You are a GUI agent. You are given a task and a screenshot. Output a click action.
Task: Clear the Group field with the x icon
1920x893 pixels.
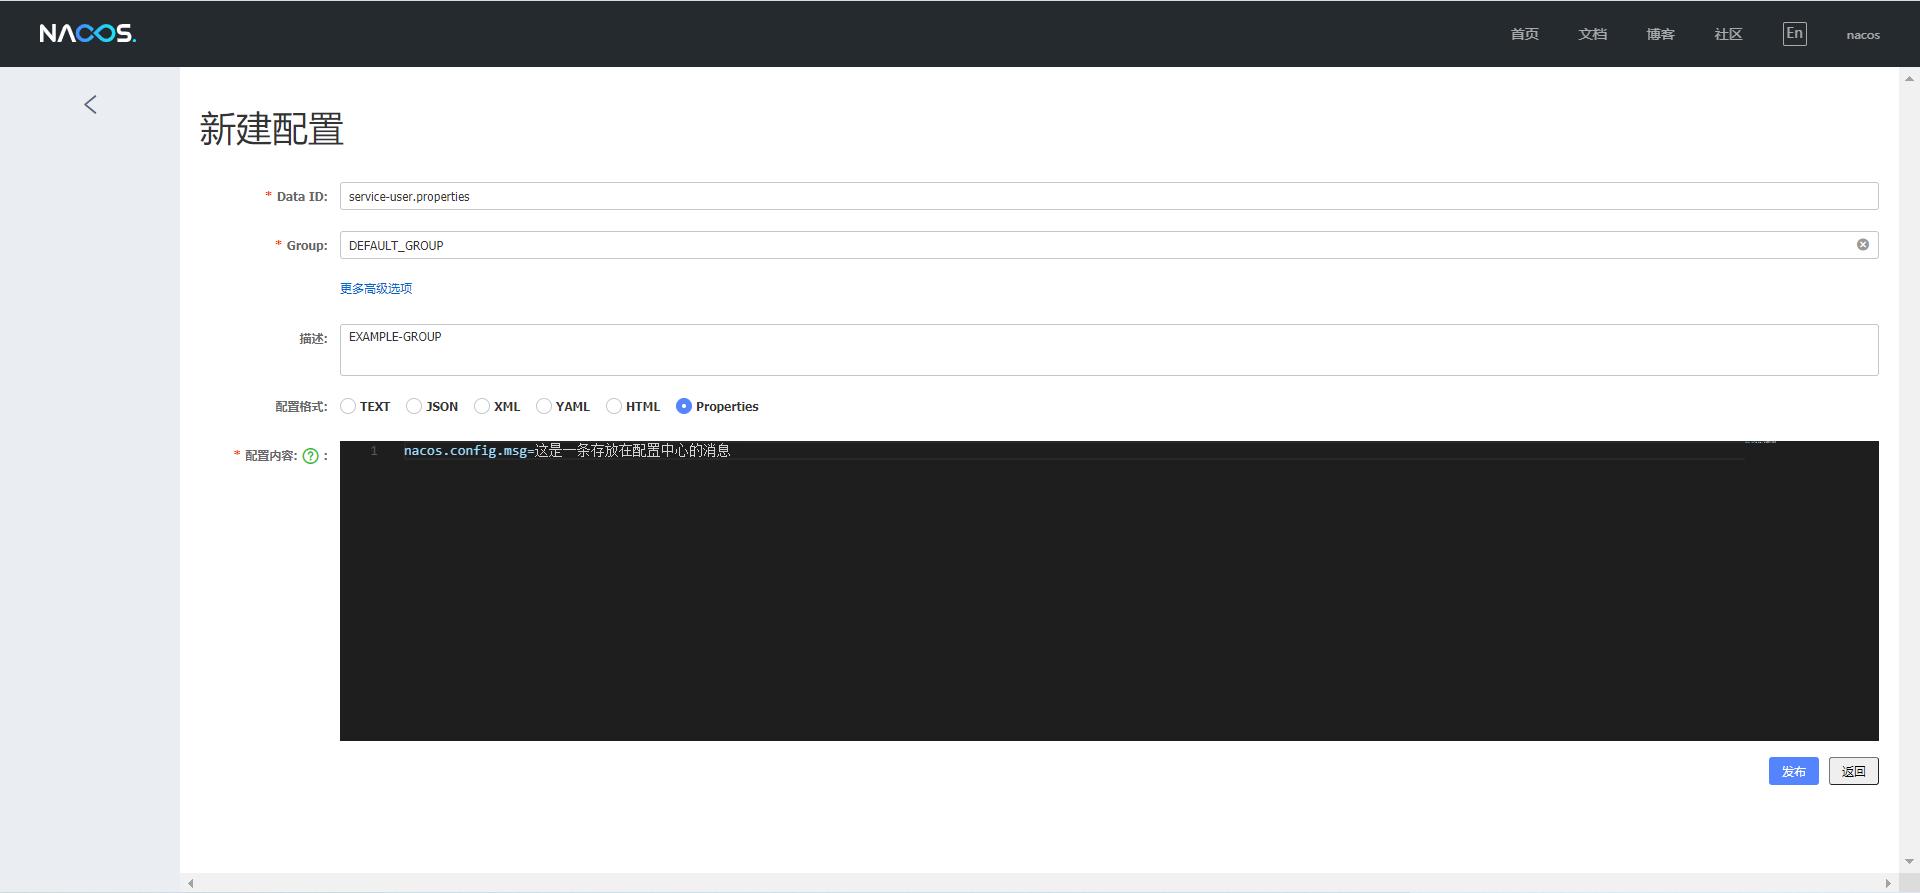[x=1863, y=245]
